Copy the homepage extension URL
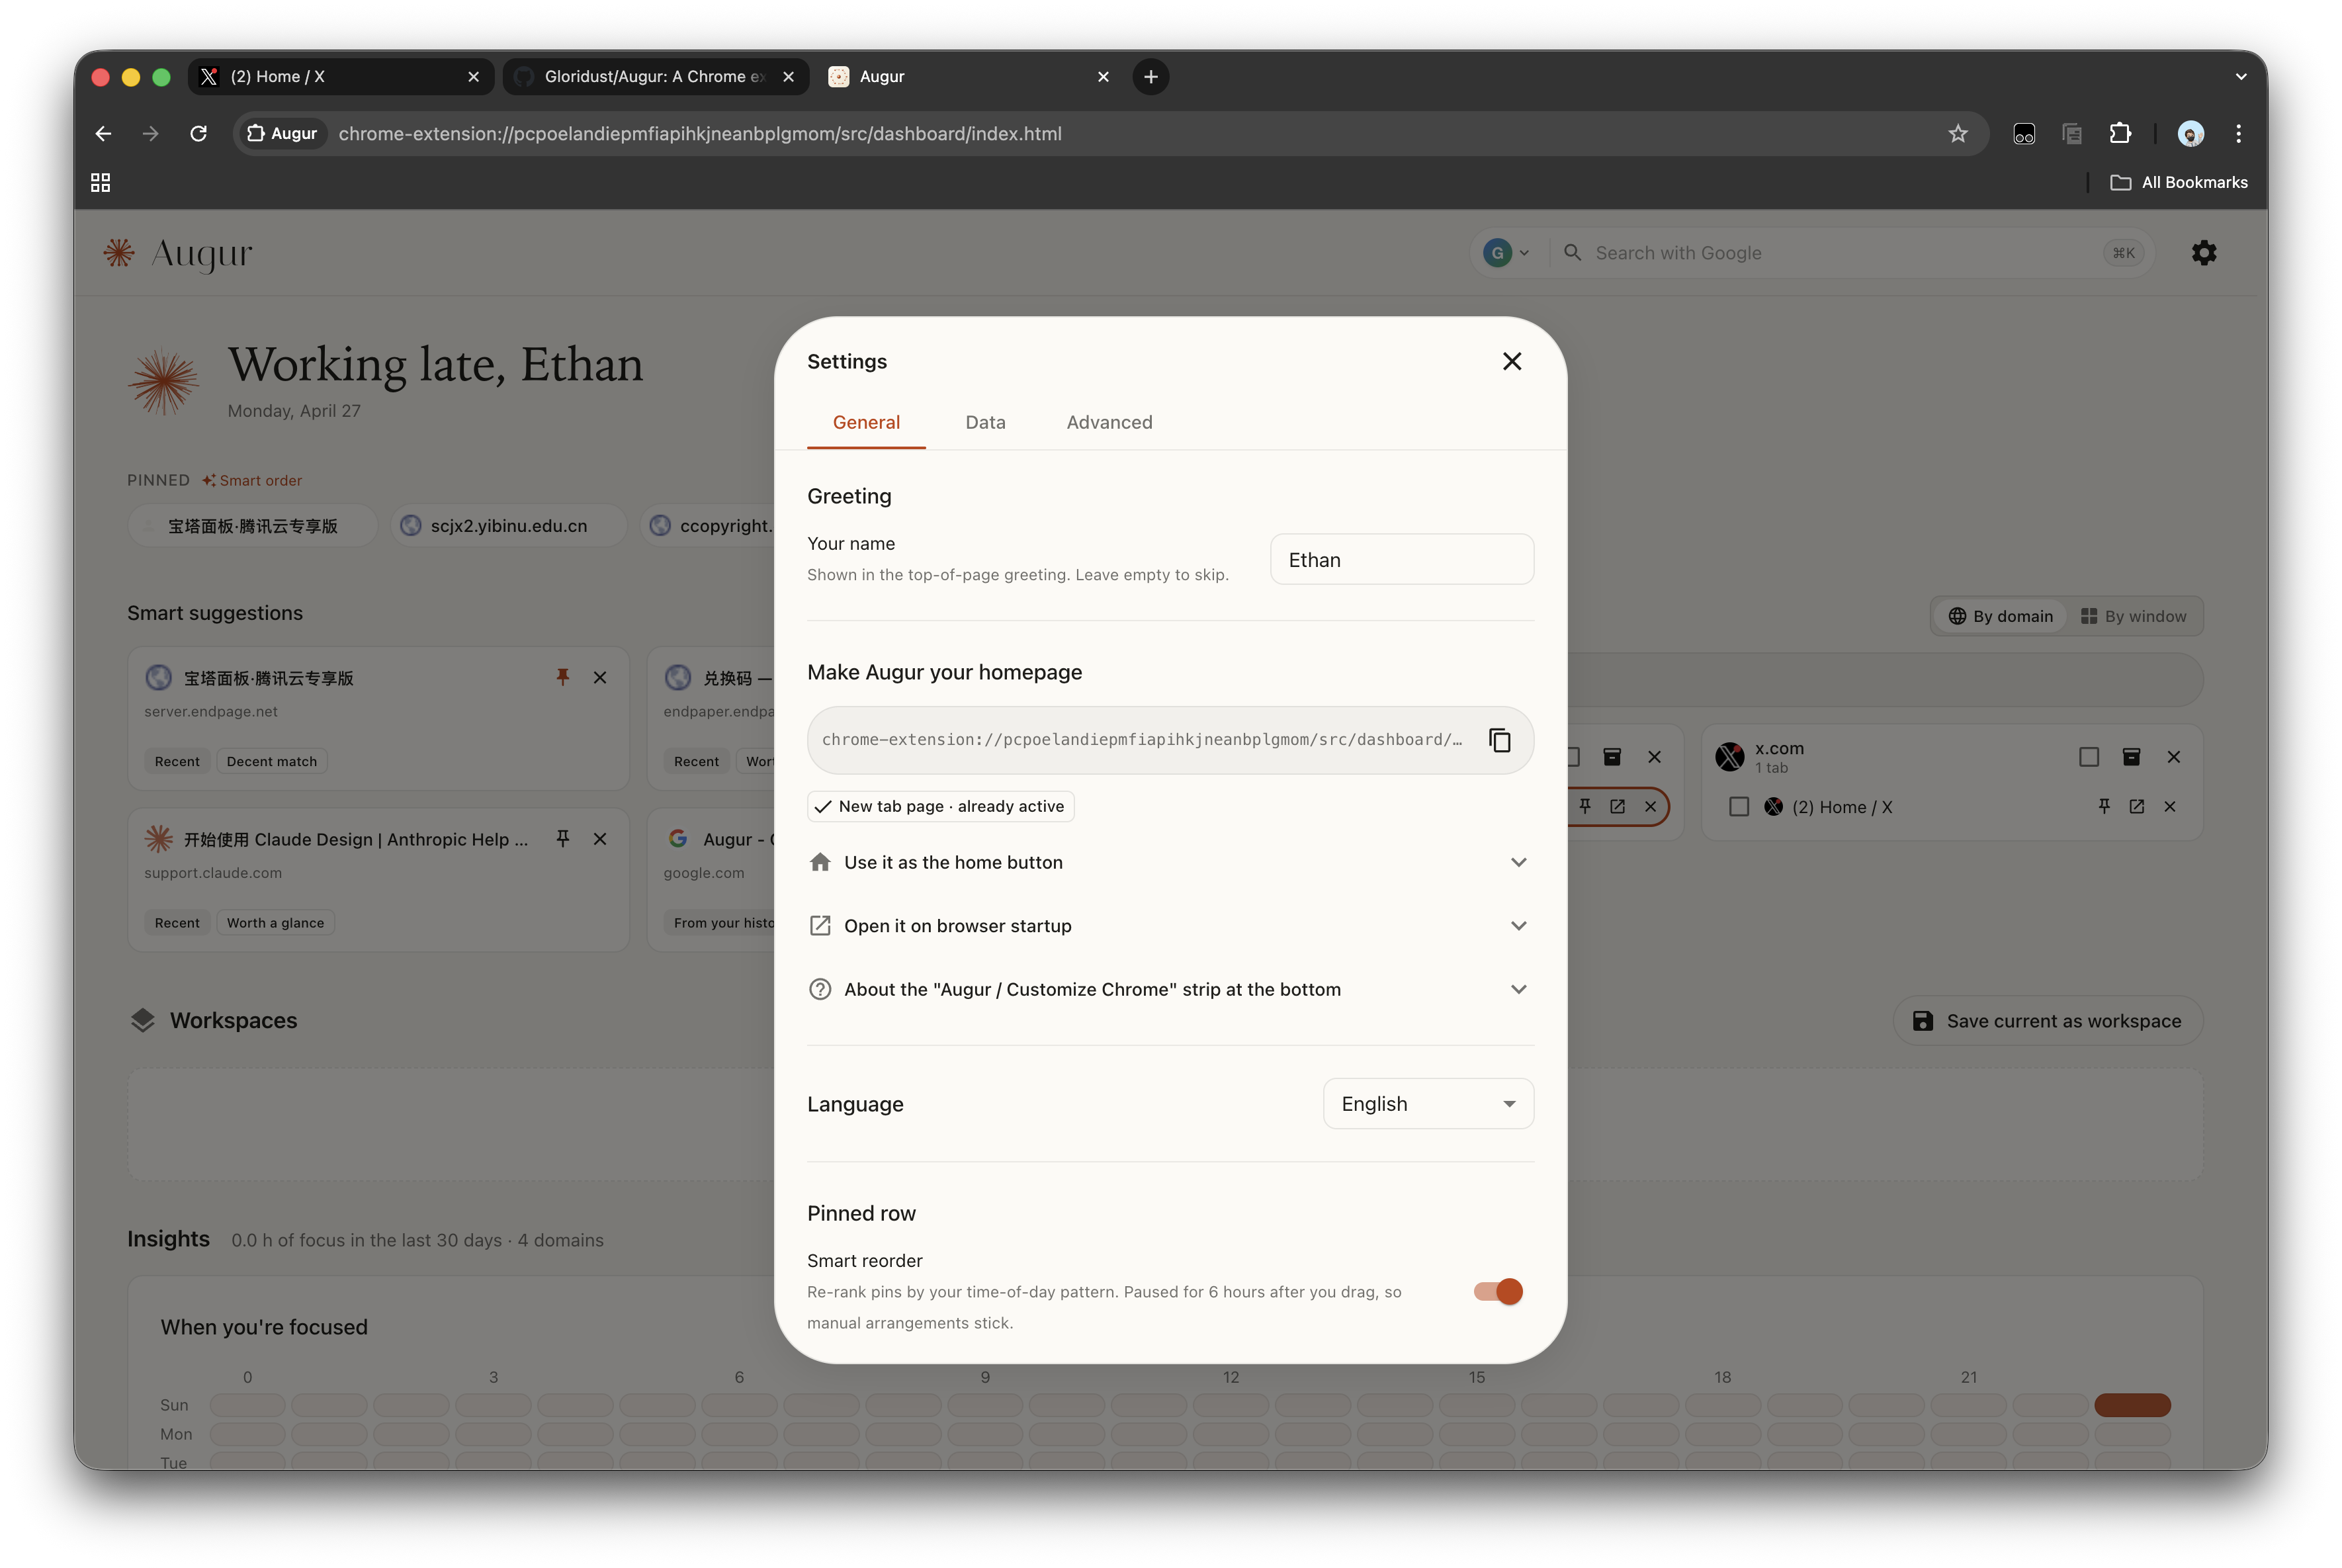Viewport: 2342px width, 1568px height. [x=1499, y=740]
